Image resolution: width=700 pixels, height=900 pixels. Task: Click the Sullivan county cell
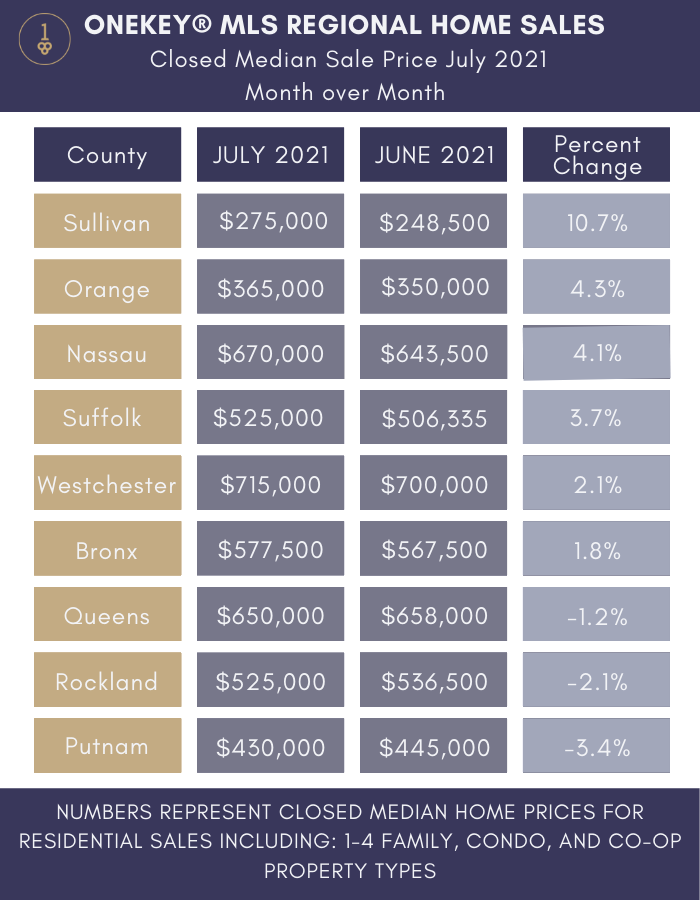(107, 221)
